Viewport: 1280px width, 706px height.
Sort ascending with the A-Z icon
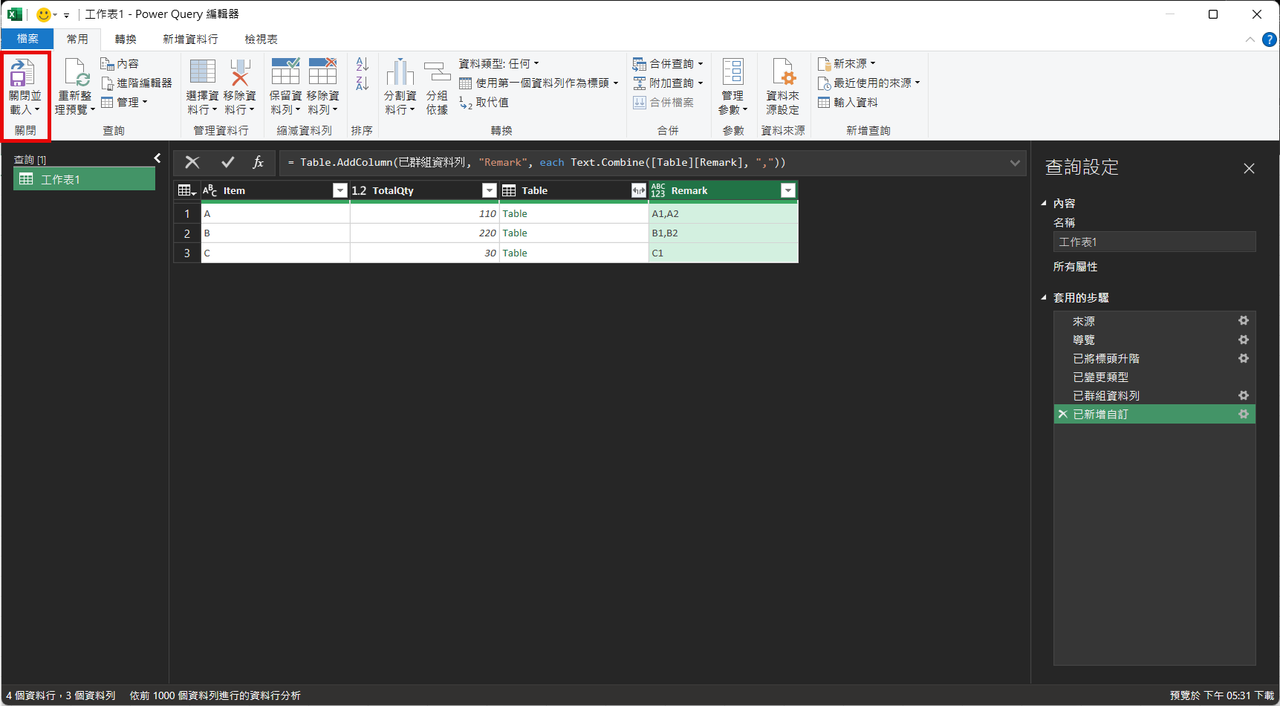(x=362, y=64)
